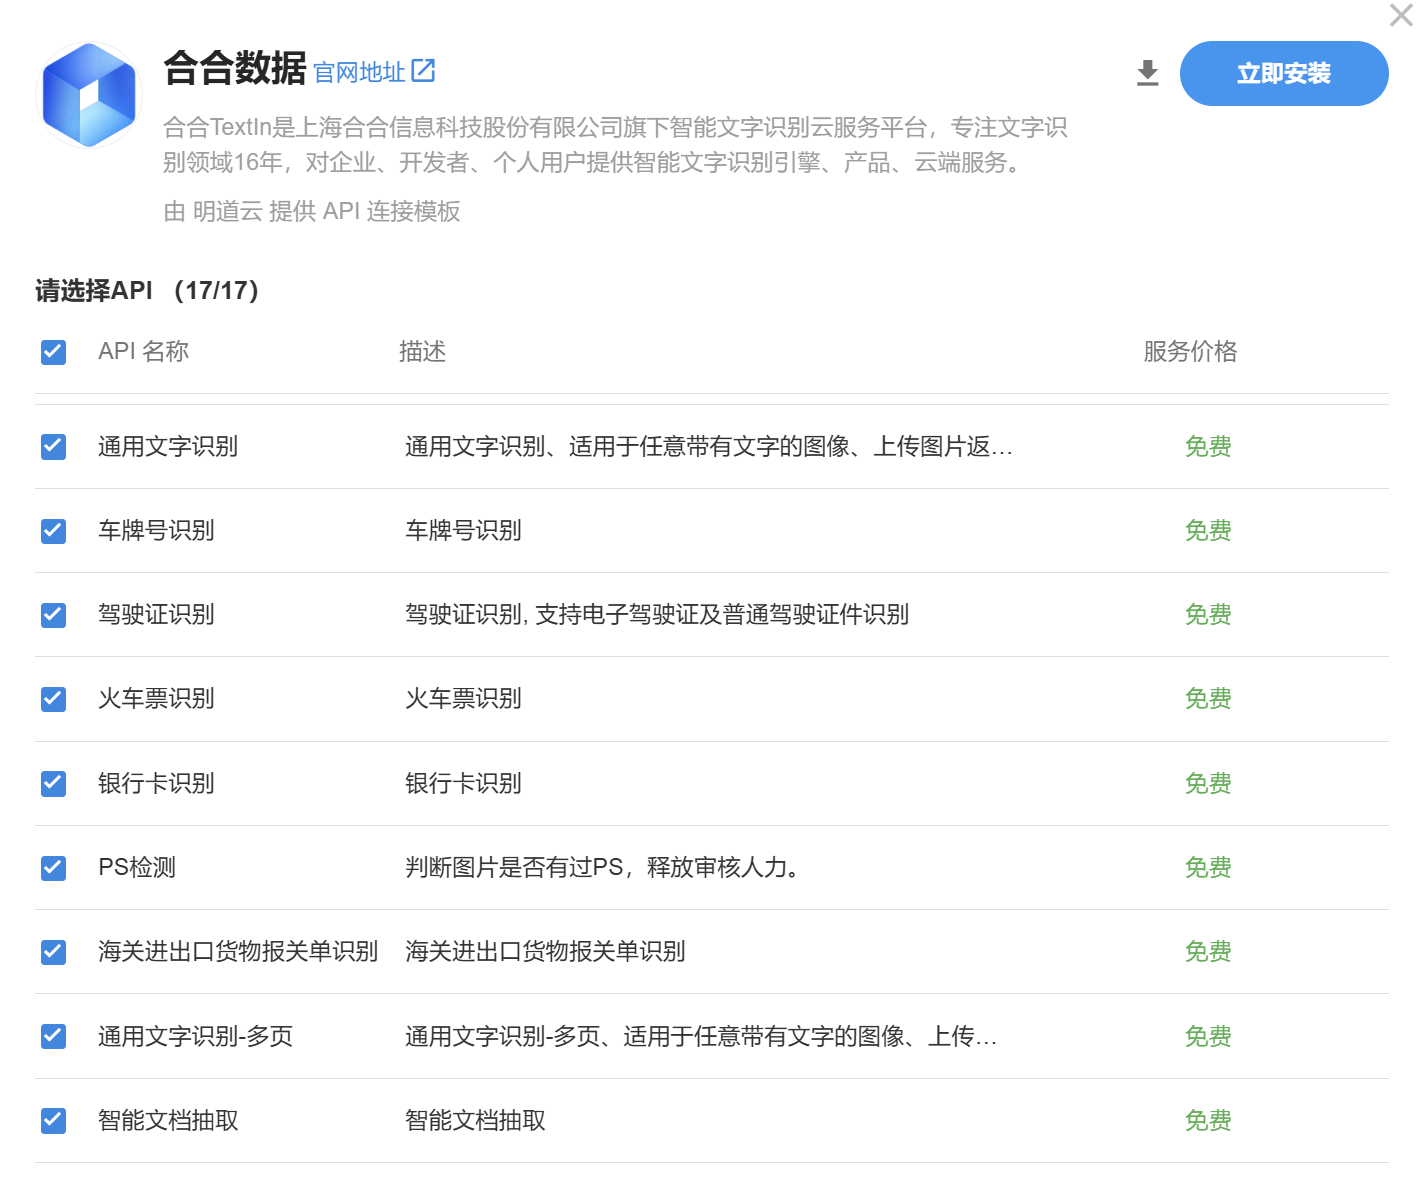Click the 服务价格 column header
This screenshot has height=1181, width=1417.
click(x=1190, y=351)
